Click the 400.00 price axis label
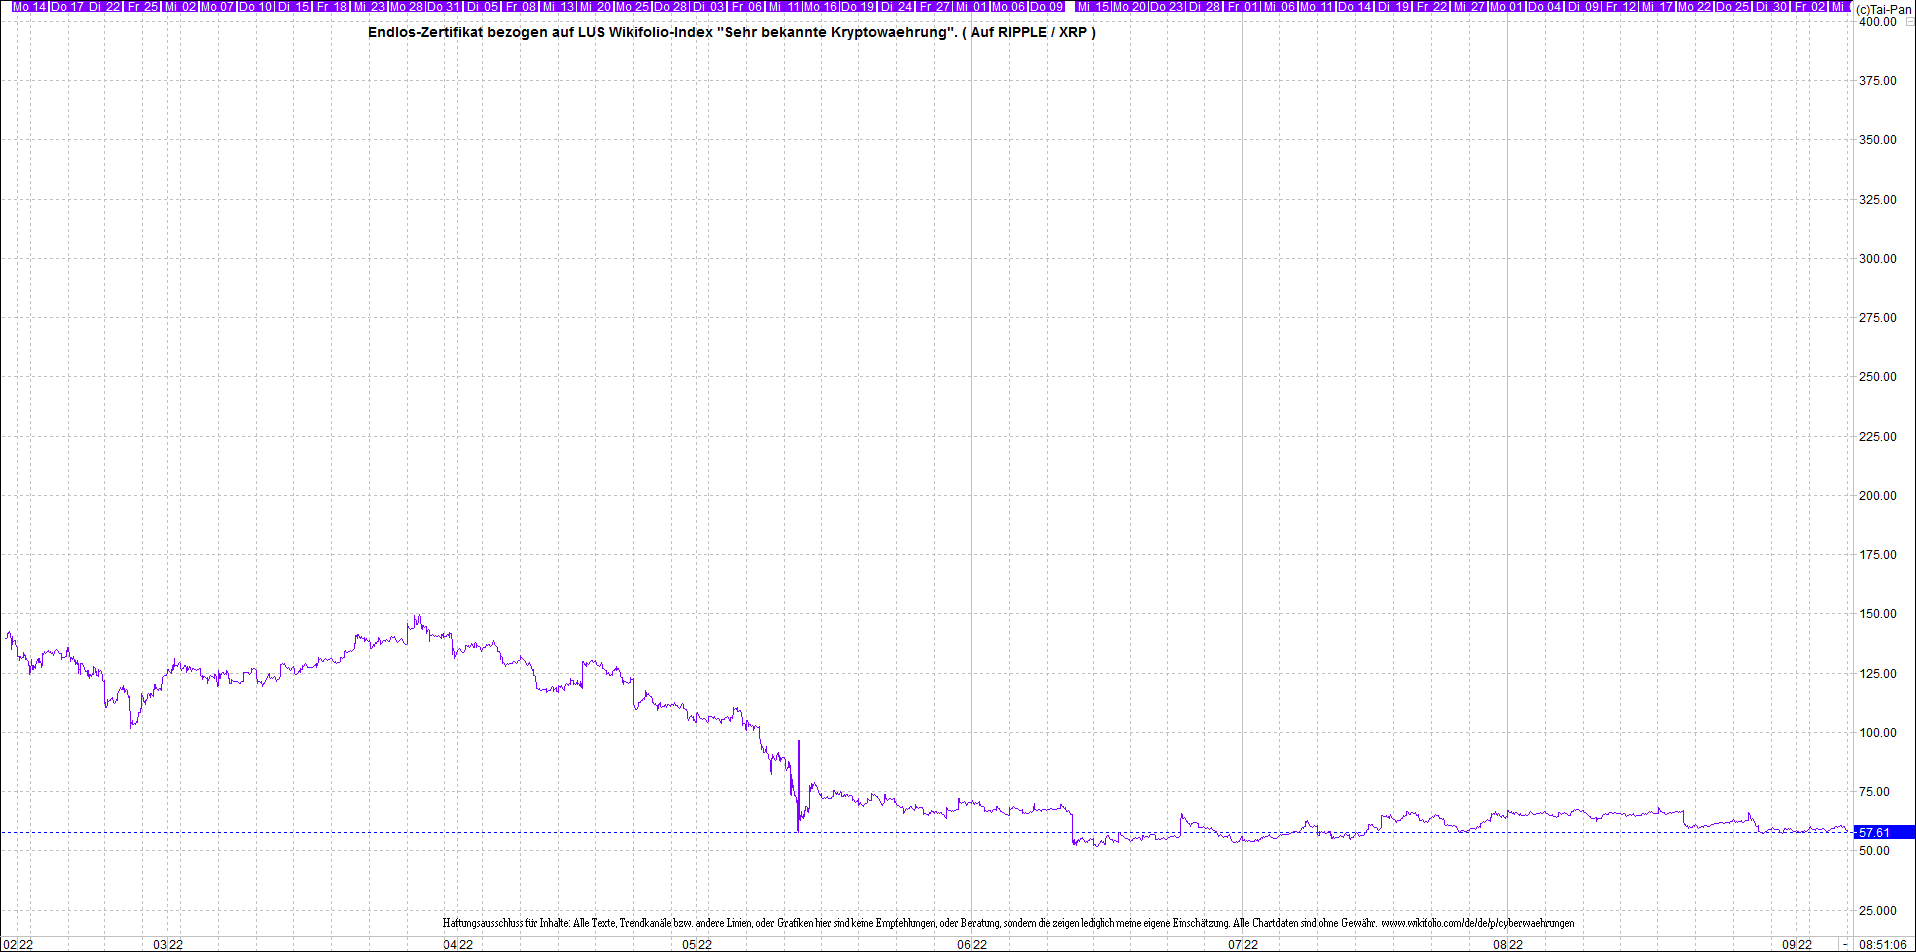This screenshot has height=952, width=1916. pyautogui.click(x=1877, y=22)
